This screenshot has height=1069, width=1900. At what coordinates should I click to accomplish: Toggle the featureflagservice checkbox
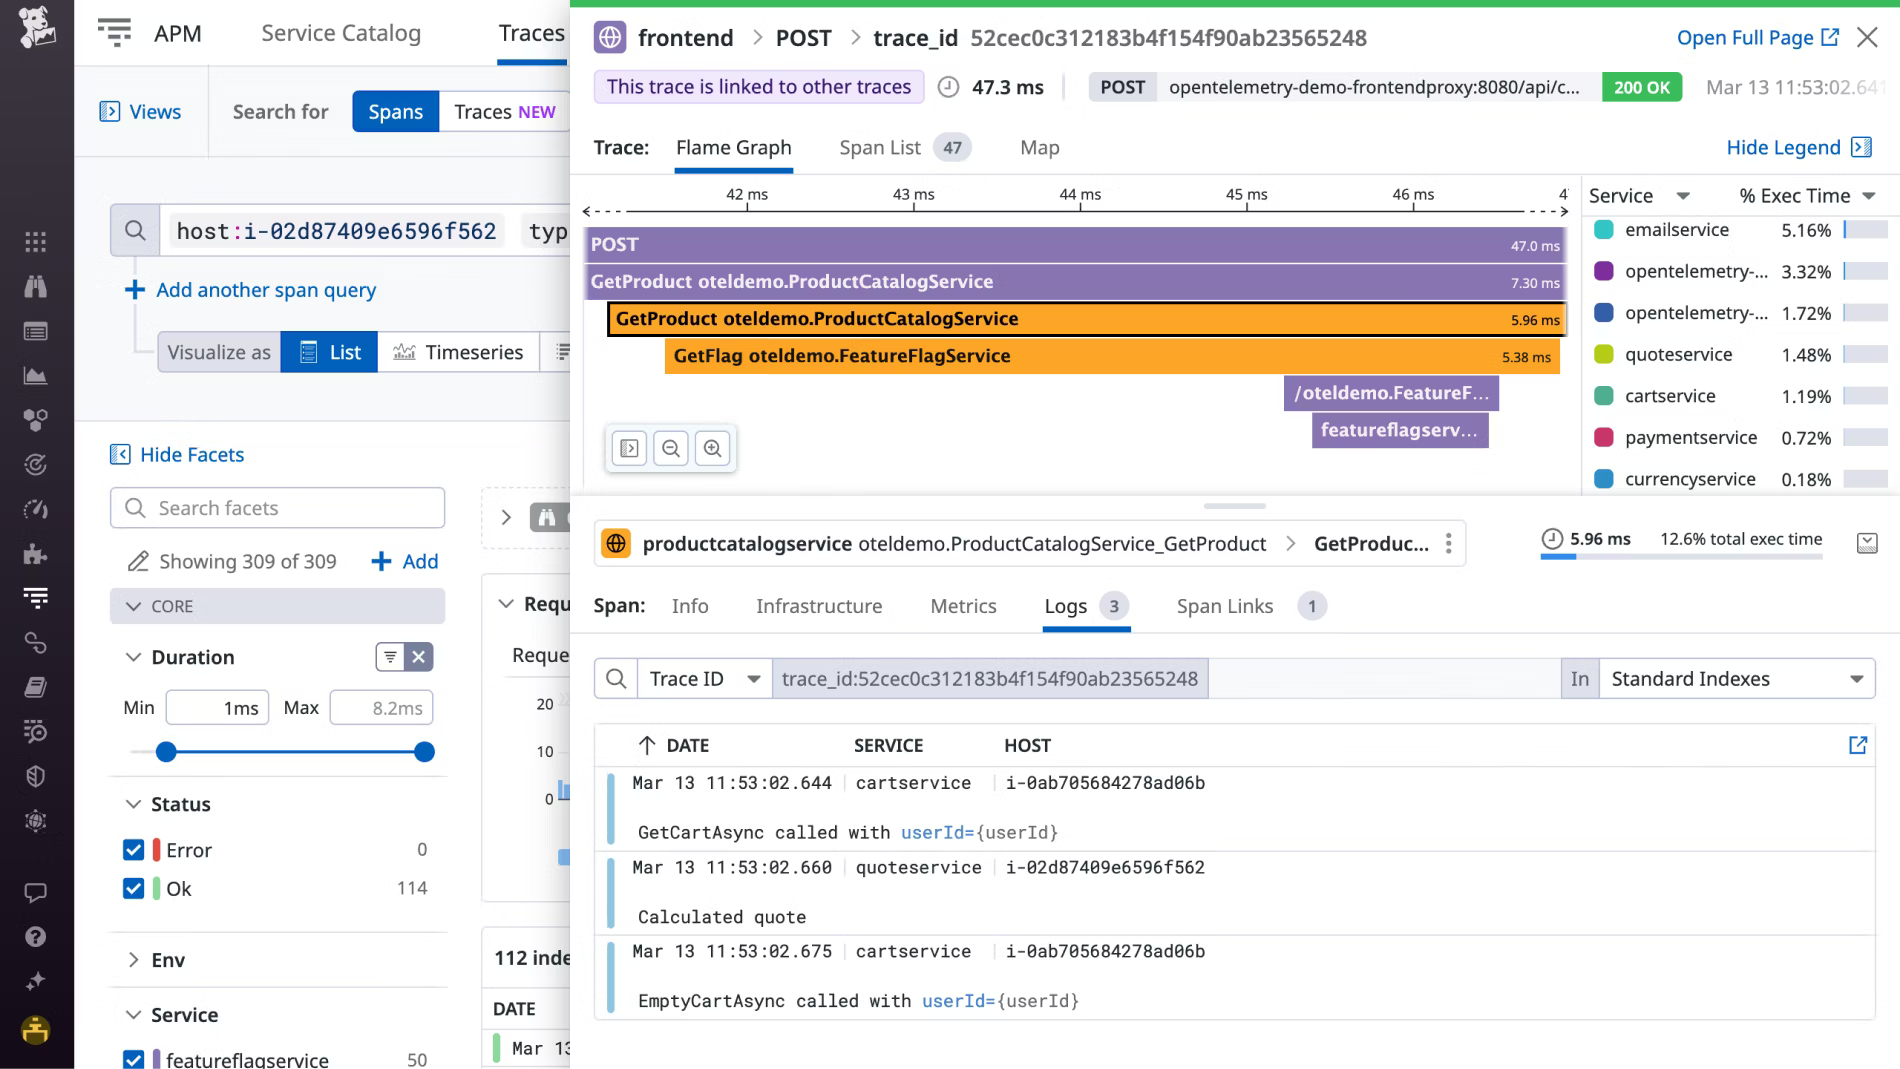133,1059
